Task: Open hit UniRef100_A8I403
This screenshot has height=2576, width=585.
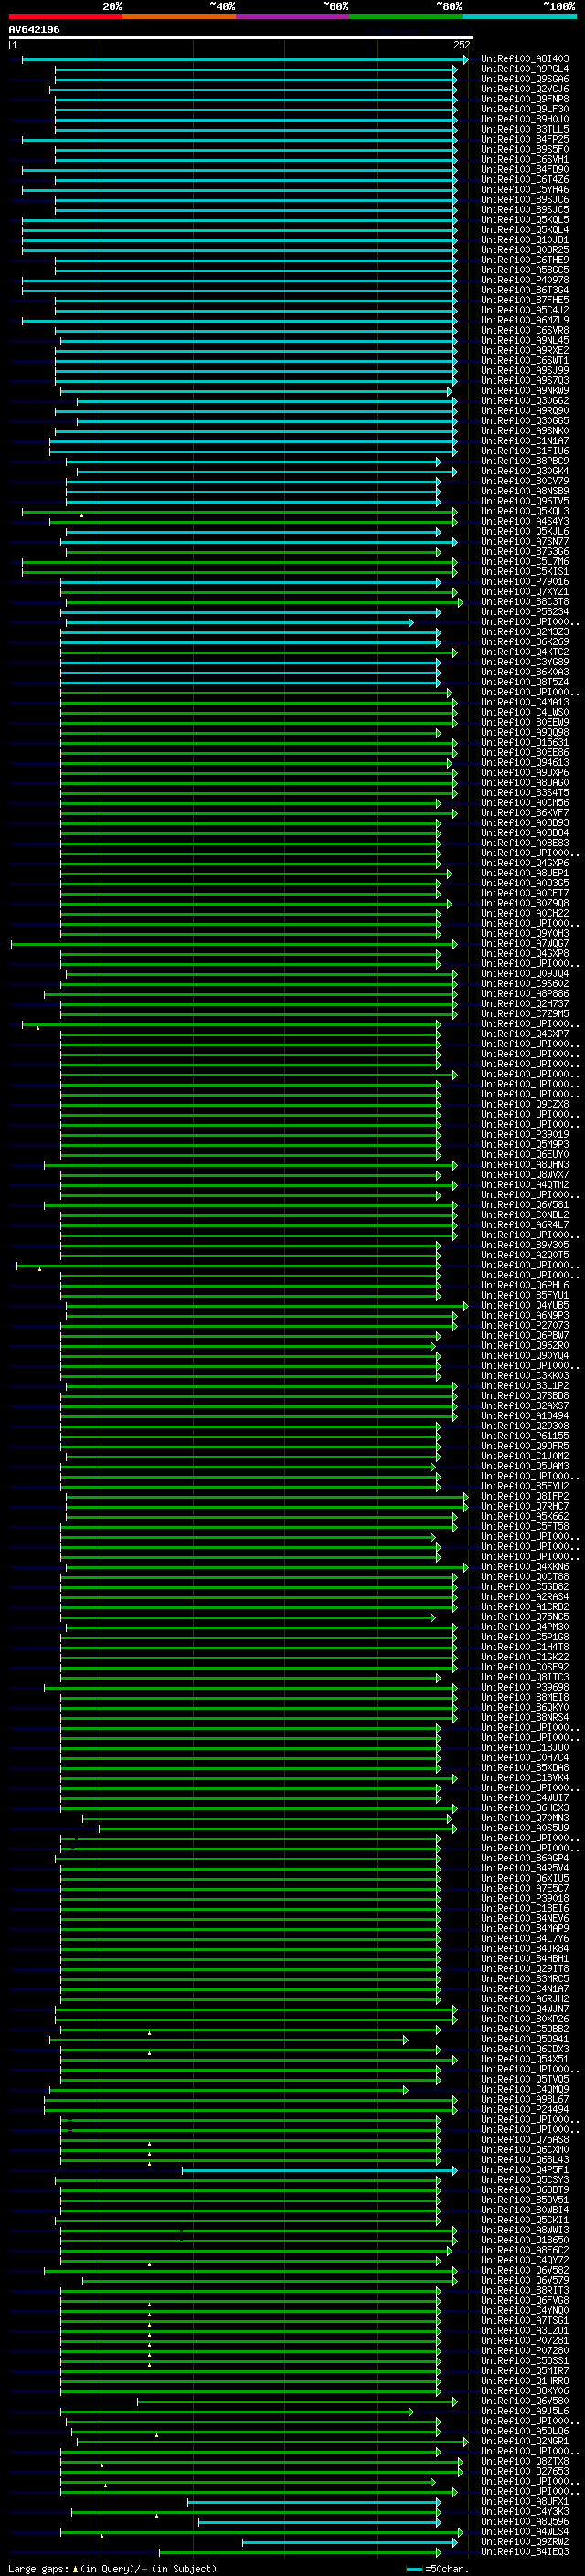Action: coord(525,59)
